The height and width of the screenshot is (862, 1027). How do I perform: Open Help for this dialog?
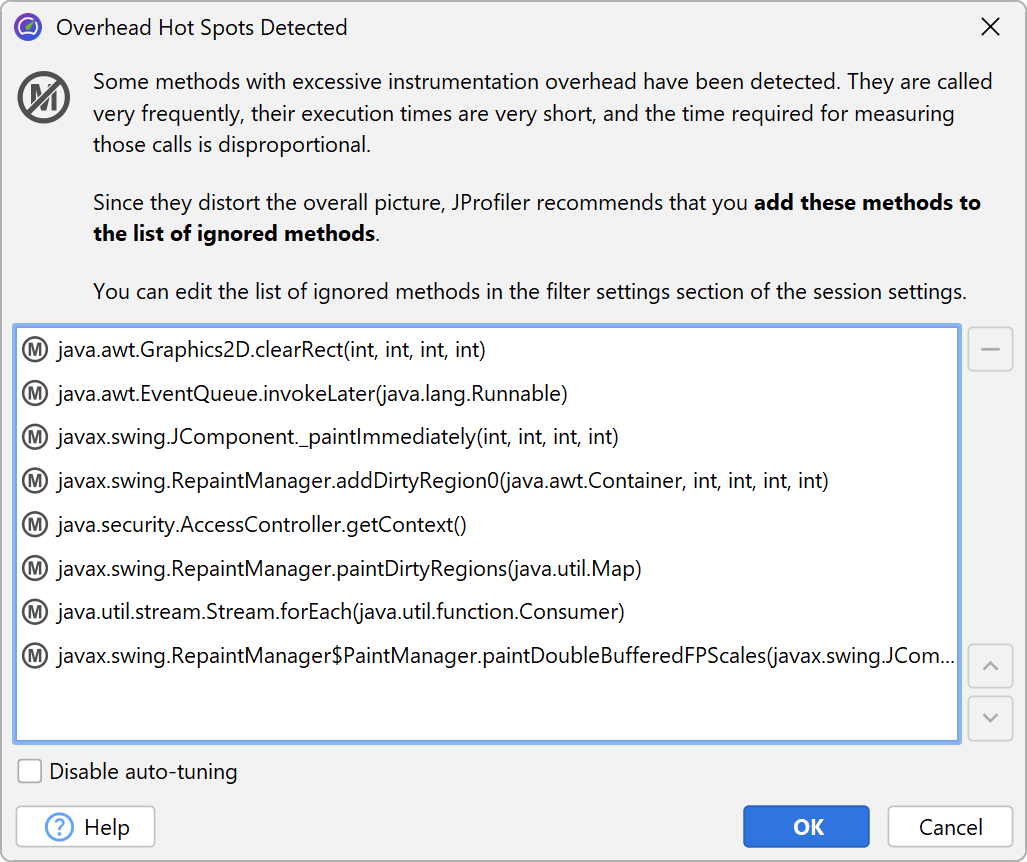pos(86,827)
